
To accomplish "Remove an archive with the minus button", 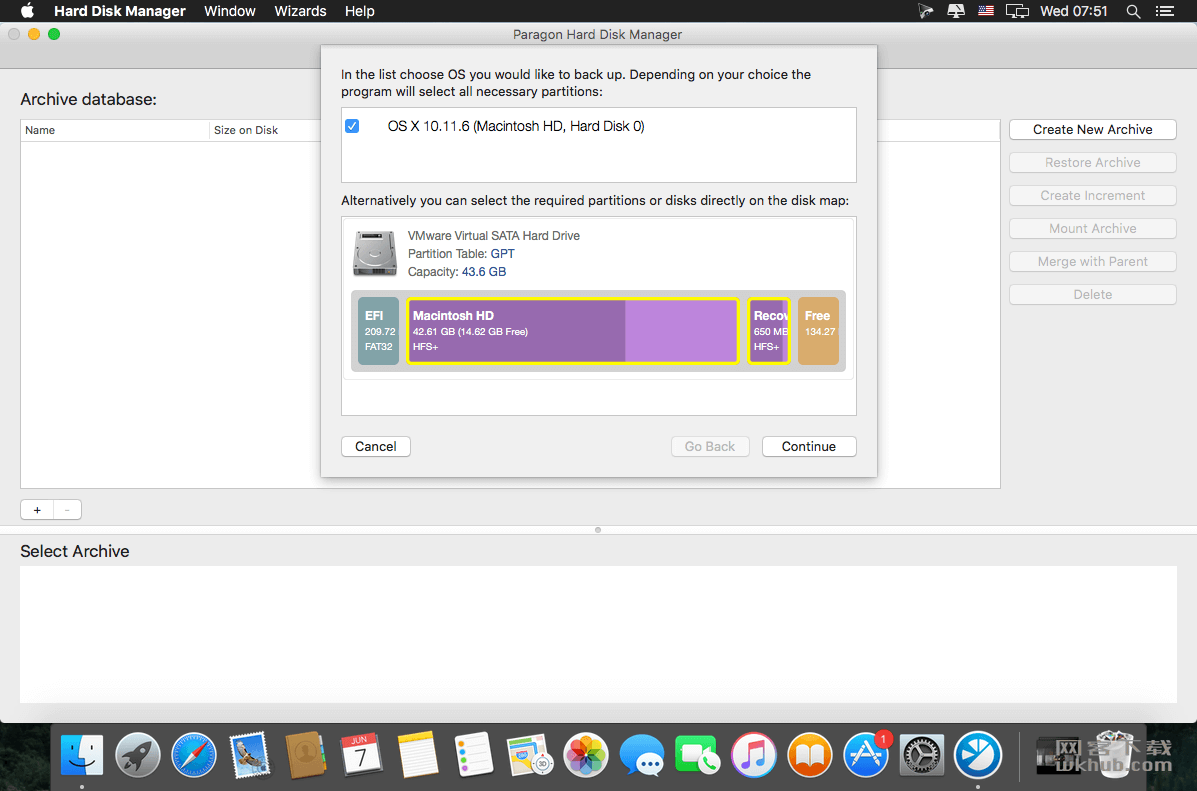I will click(67, 509).
